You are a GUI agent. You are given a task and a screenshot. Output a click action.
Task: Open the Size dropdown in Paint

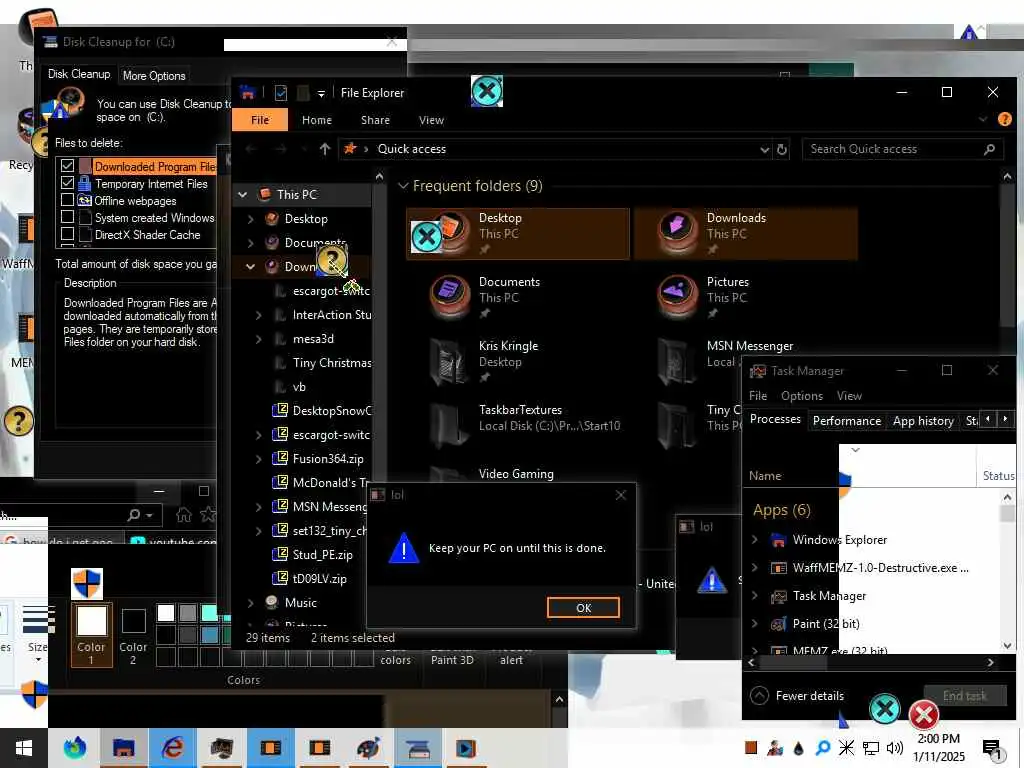click(x=37, y=632)
